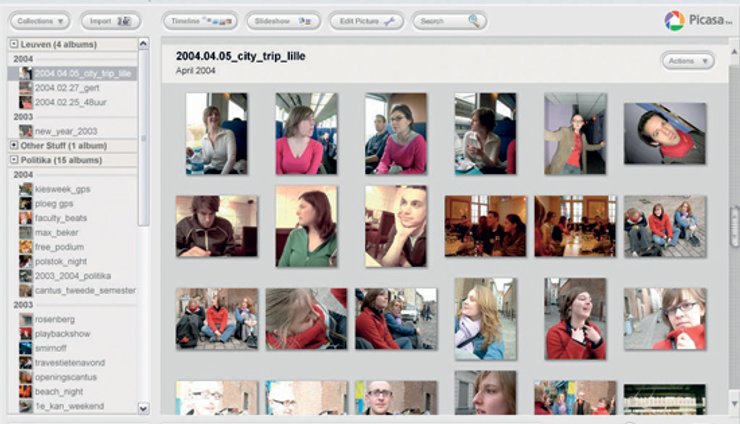Select the 2004.02.27_gert album
The width and height of the screenshot is (740, 424).
(68, 88)
